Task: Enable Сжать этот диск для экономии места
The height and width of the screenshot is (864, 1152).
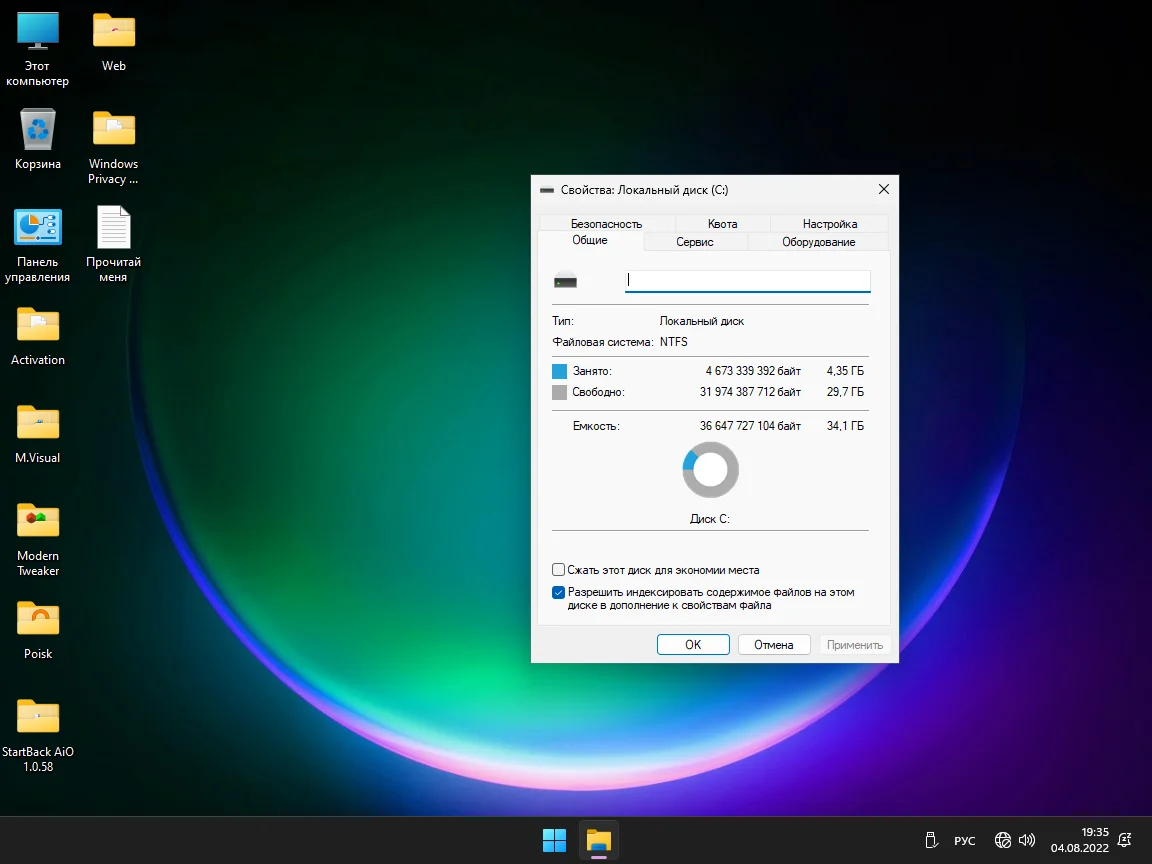Action: click(x=559, y=570)
